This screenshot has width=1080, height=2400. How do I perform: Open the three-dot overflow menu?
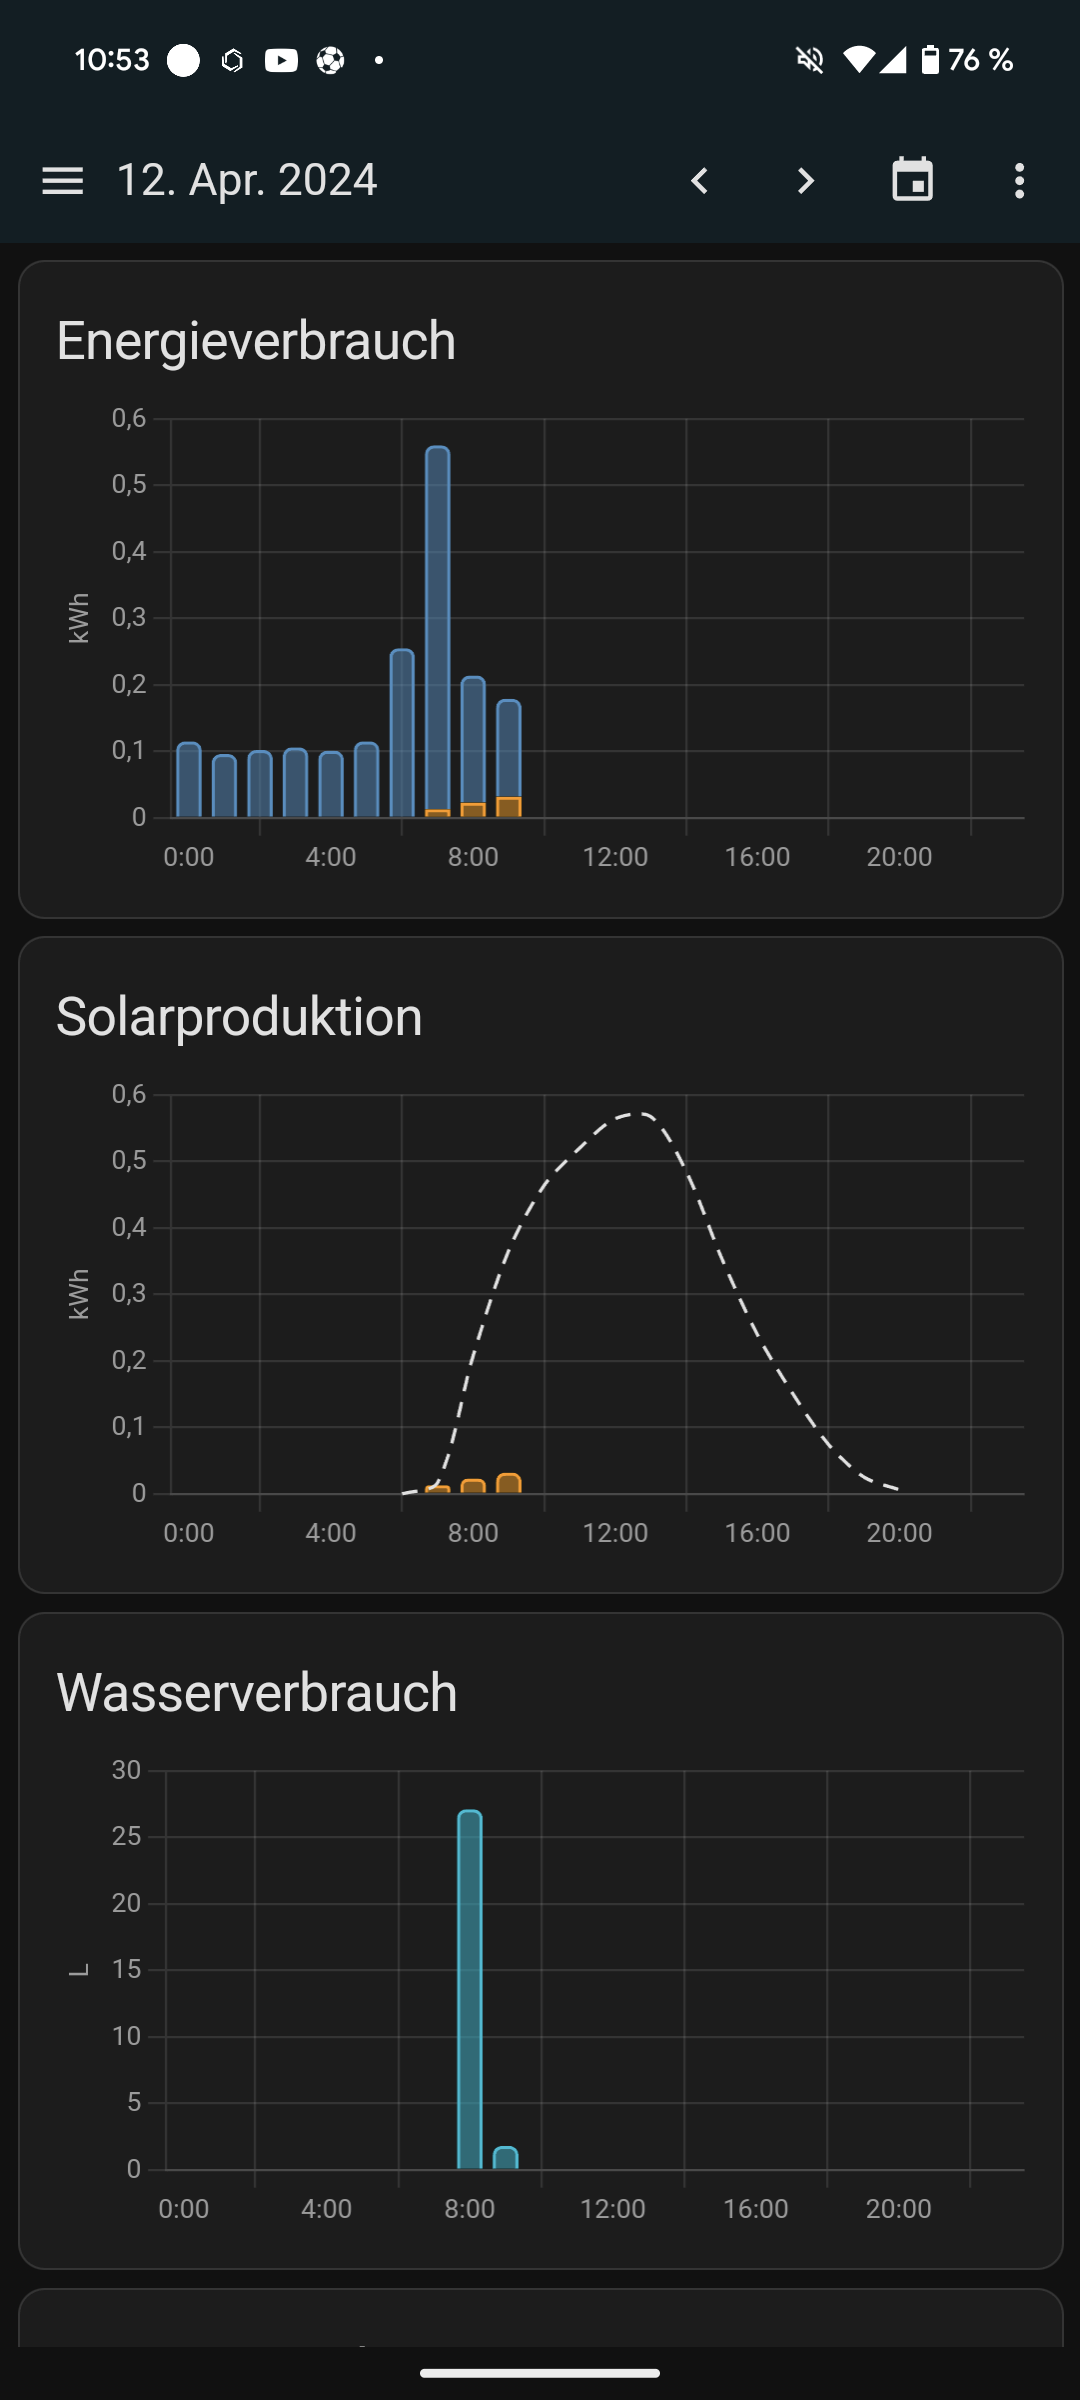[x=1019, y=181]
